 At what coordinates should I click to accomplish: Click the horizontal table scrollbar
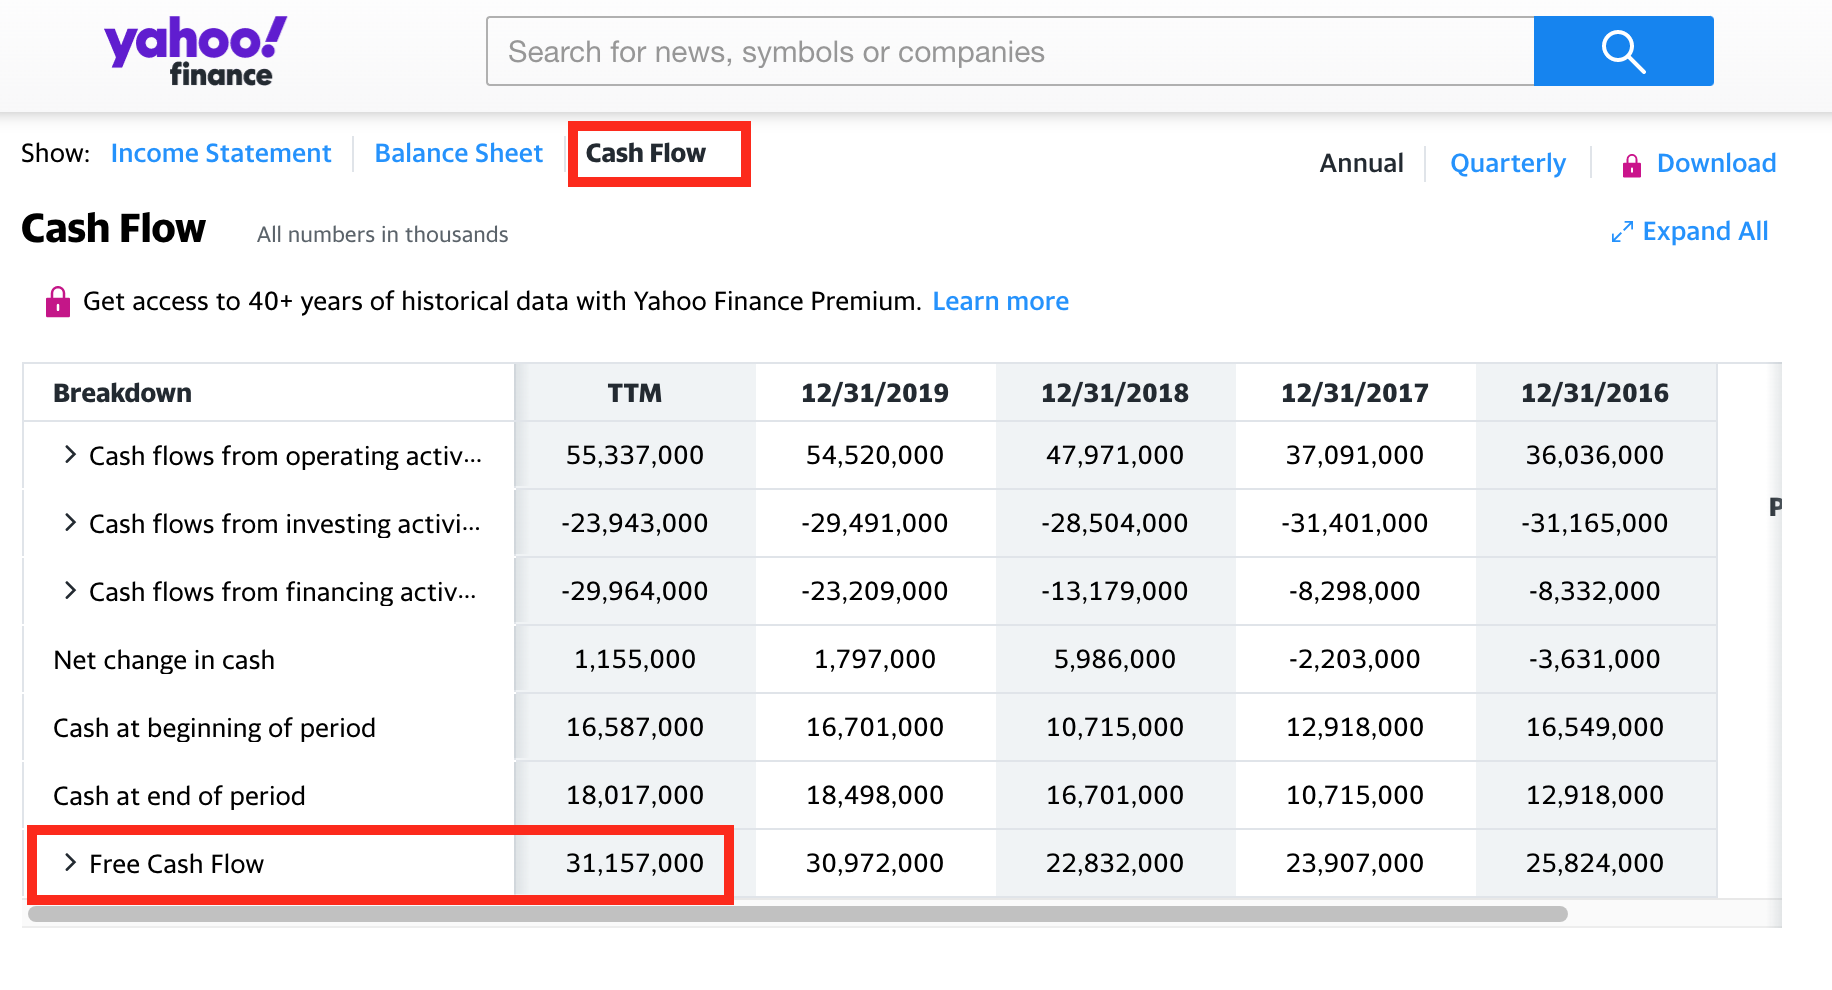tap(798, 914)
